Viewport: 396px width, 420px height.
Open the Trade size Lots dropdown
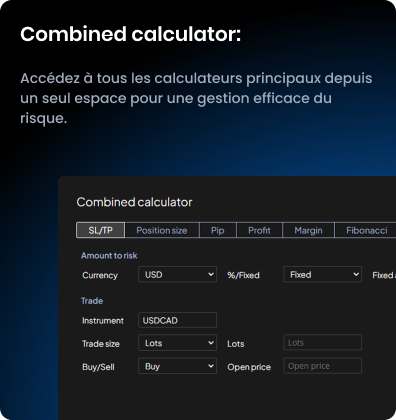(177, 343)
